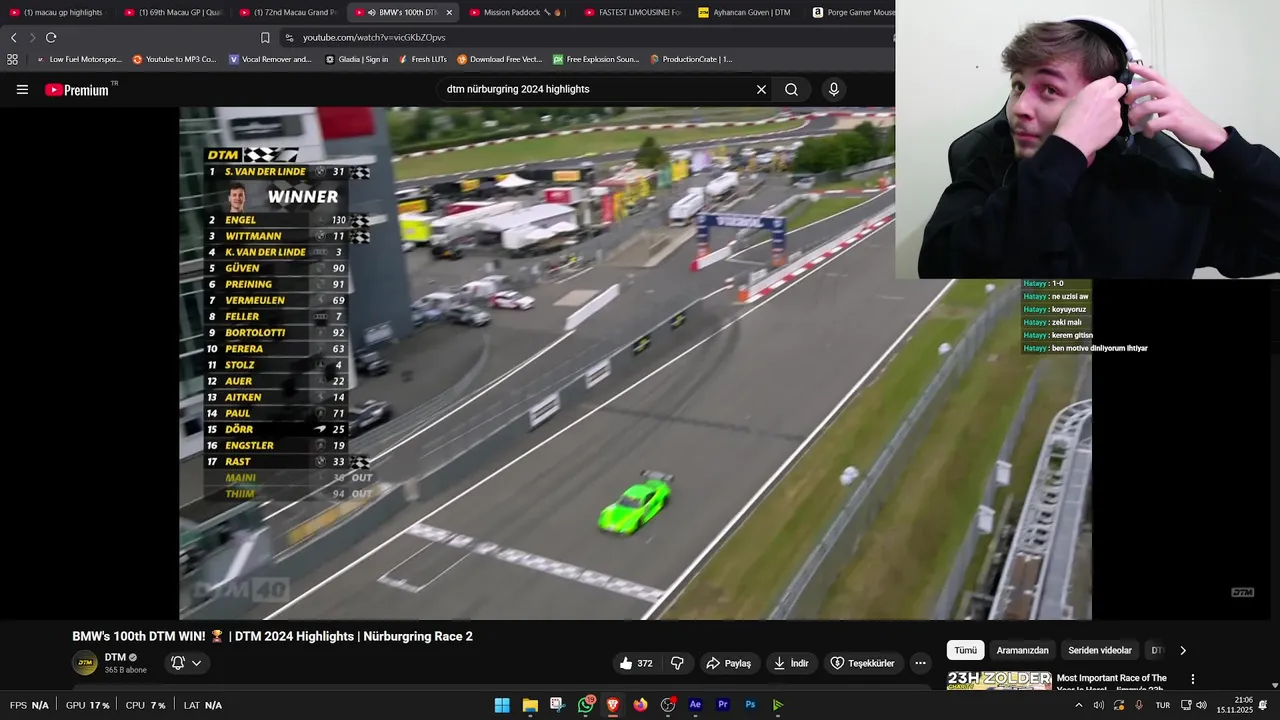
Task: Like the video (372 likes)
Action: 635,663
